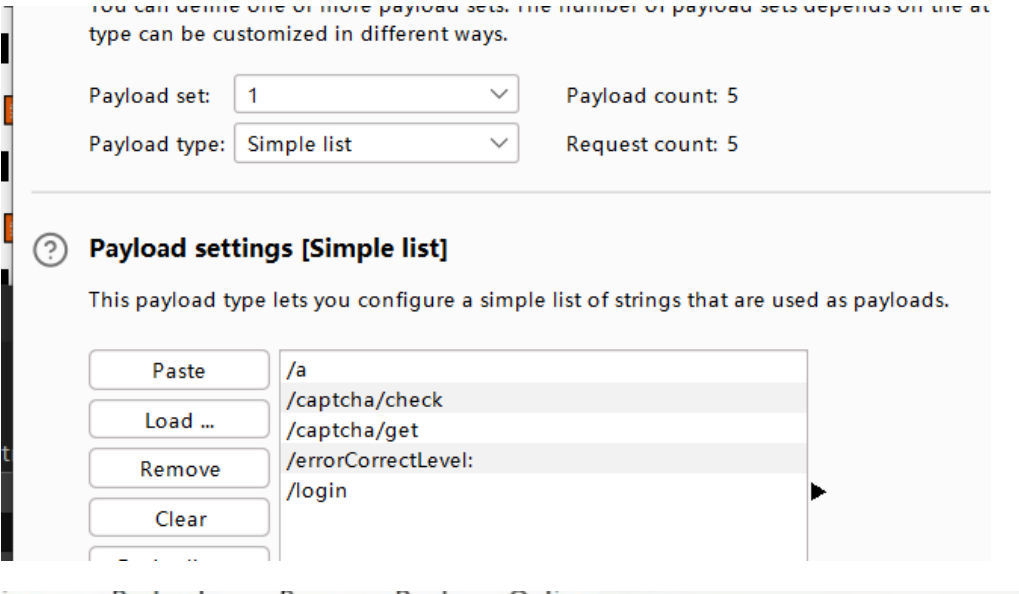Click the Payload count: 5 label
The width and height of the screenshot is (1019, 594).
tap(652, 96)
